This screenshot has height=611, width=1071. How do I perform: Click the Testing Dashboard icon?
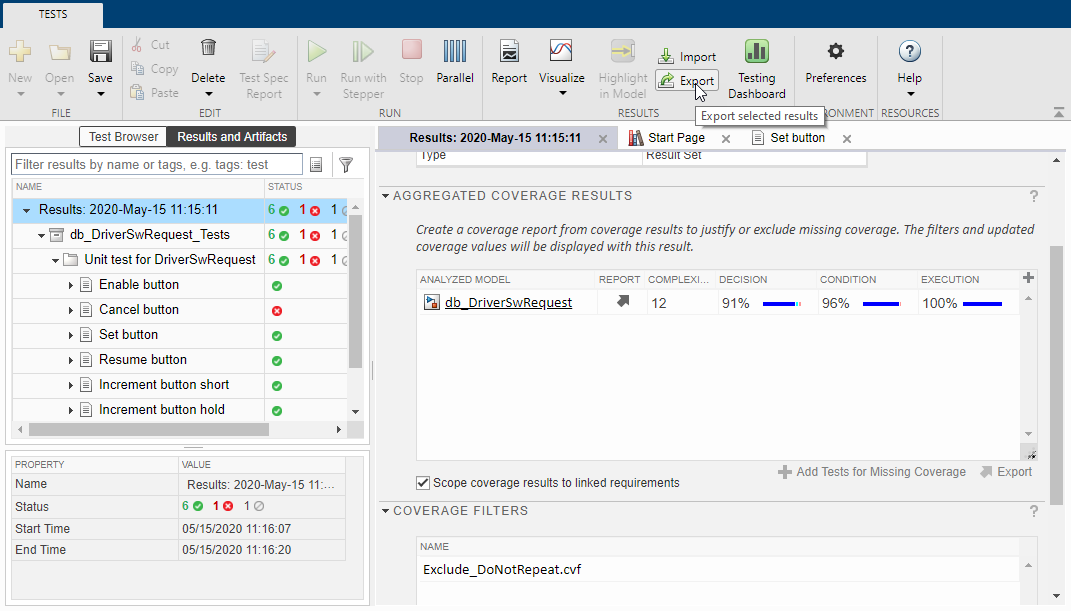coord(756,52)
